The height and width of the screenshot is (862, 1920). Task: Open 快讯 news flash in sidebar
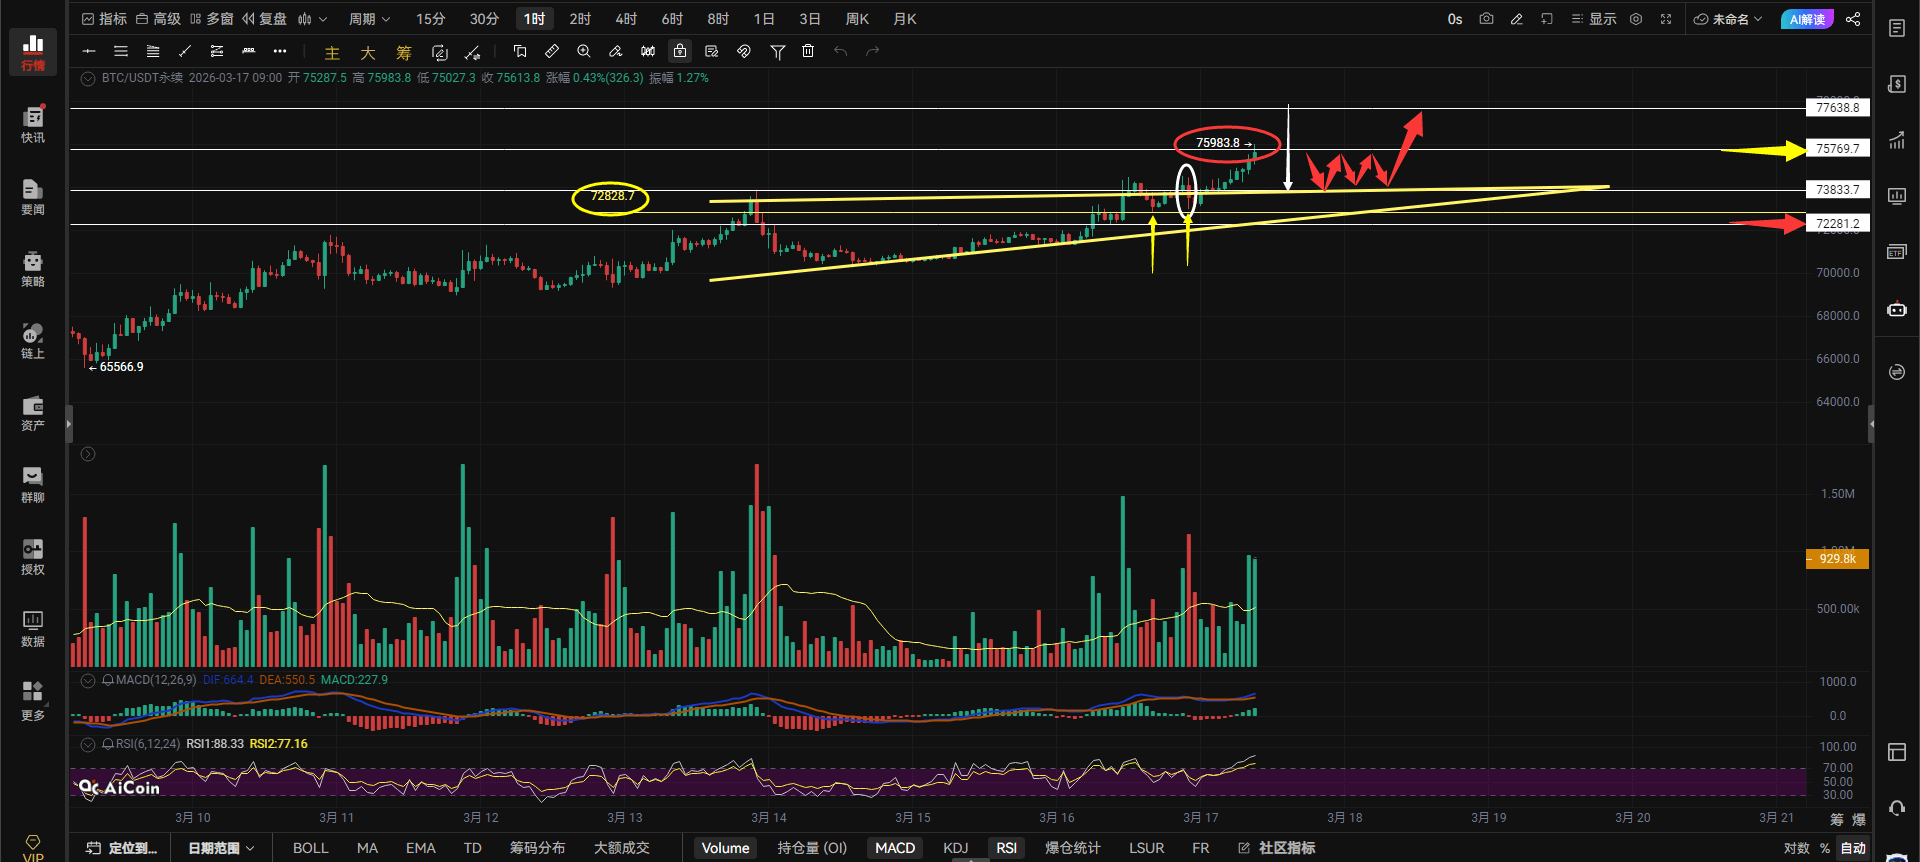pyautogui.click(x=33, y=124)
